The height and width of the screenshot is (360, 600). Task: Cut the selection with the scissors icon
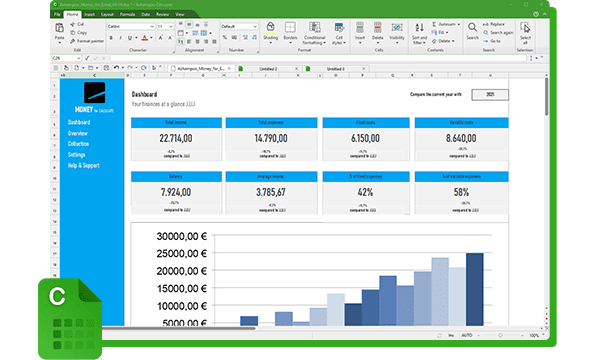point(73,24)
